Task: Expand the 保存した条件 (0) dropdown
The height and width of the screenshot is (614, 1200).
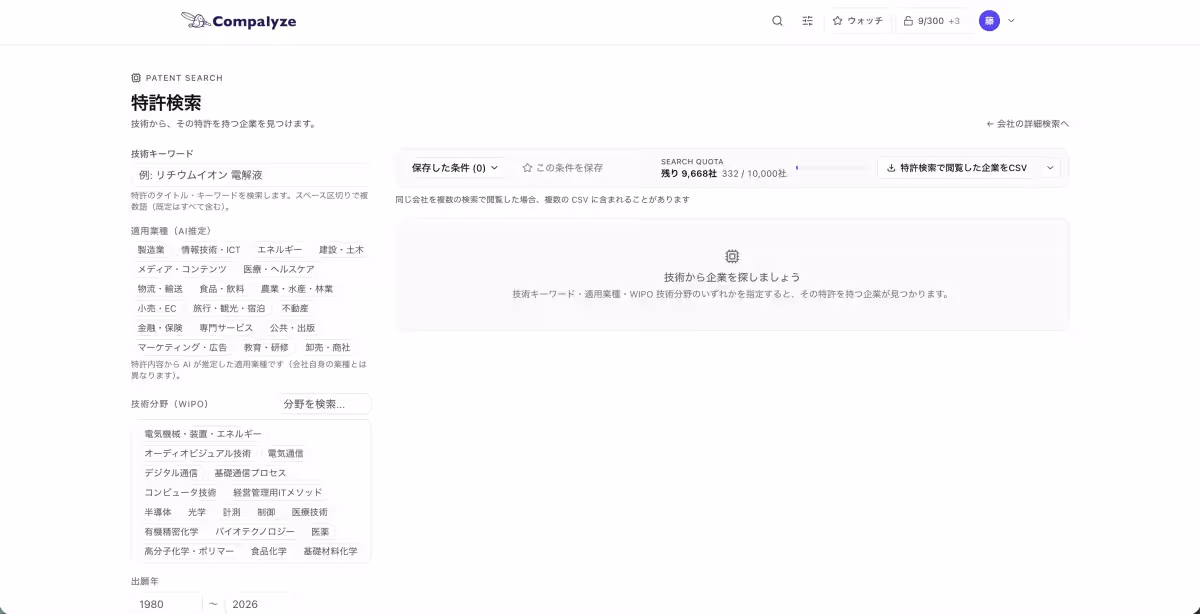Action: pyautogui.click(x=455, y=168)
